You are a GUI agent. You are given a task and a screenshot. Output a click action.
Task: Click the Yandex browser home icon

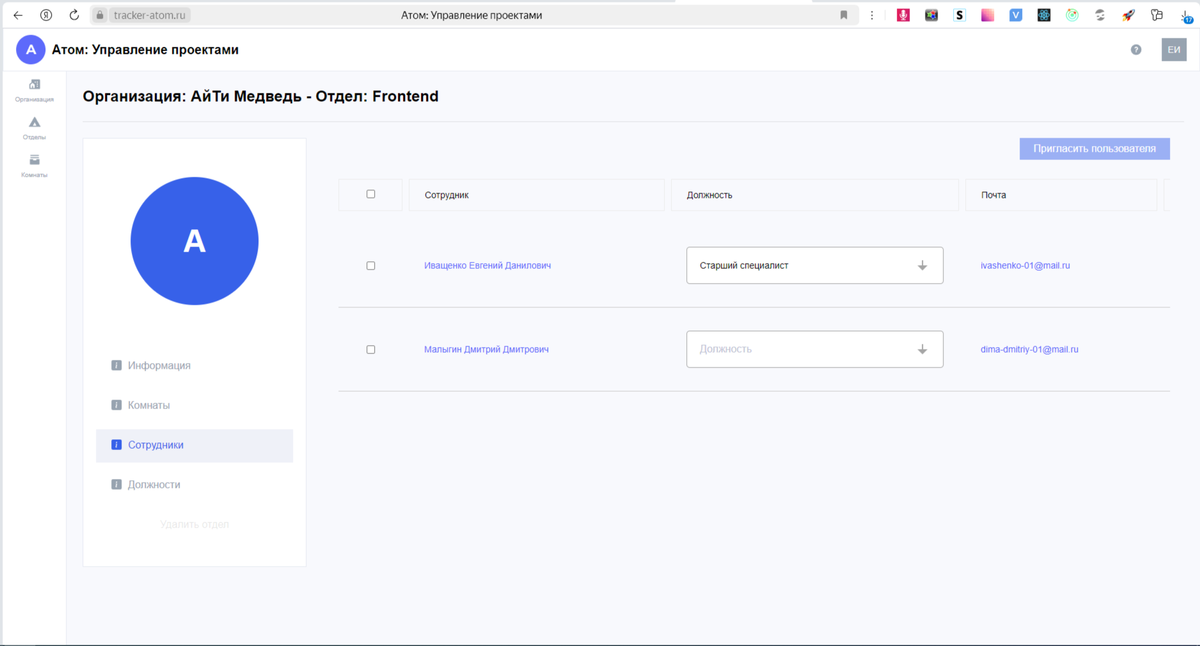pyautogui.click(x=46, y=15)
